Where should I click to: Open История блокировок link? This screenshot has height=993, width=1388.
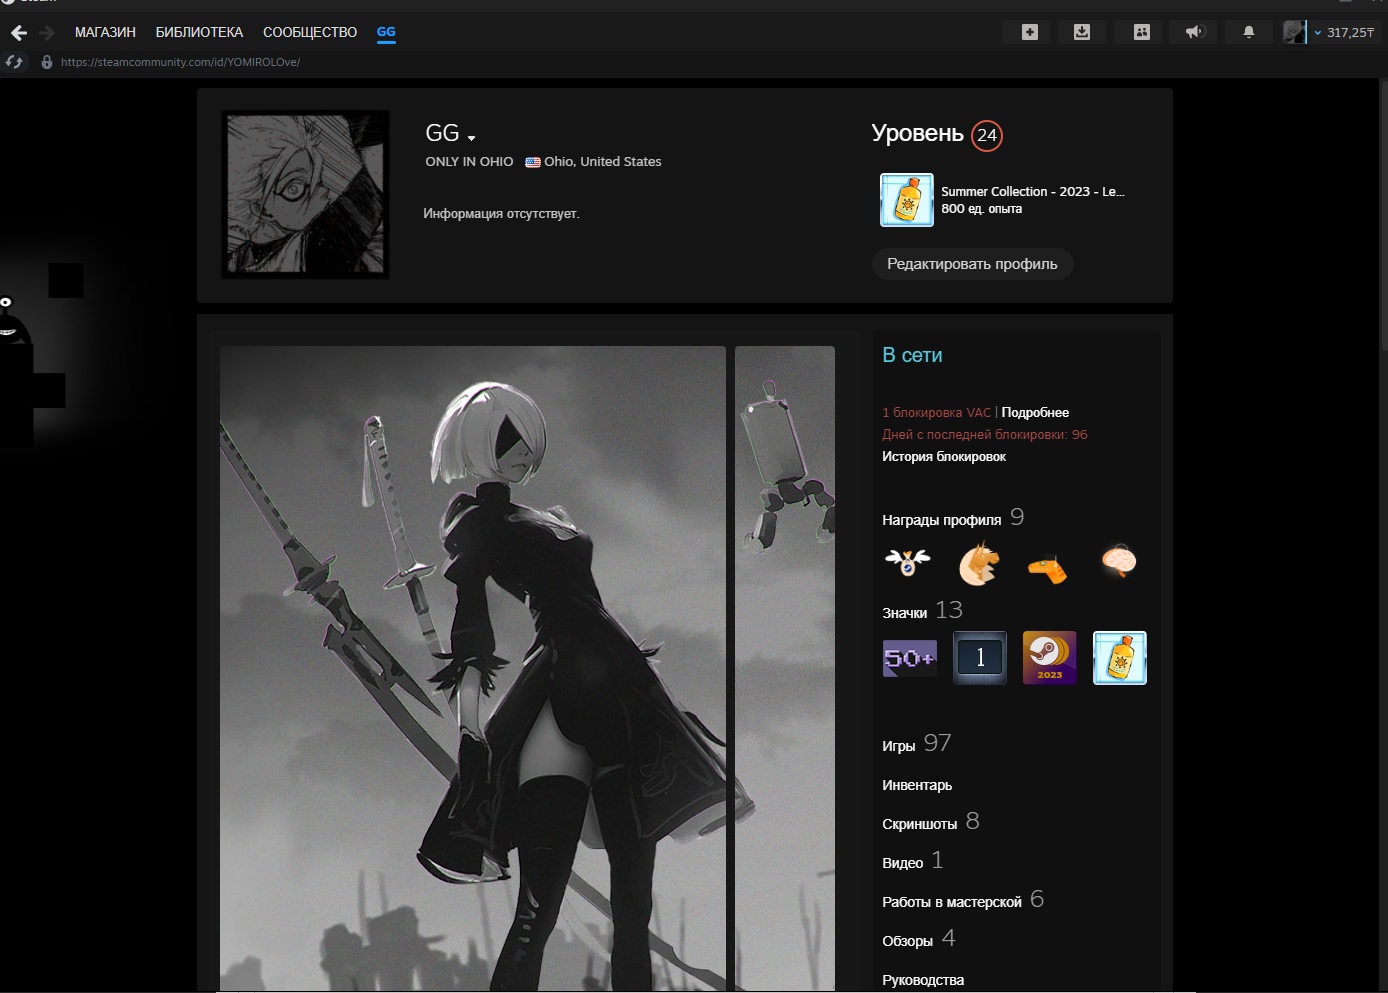pos(944,456)
